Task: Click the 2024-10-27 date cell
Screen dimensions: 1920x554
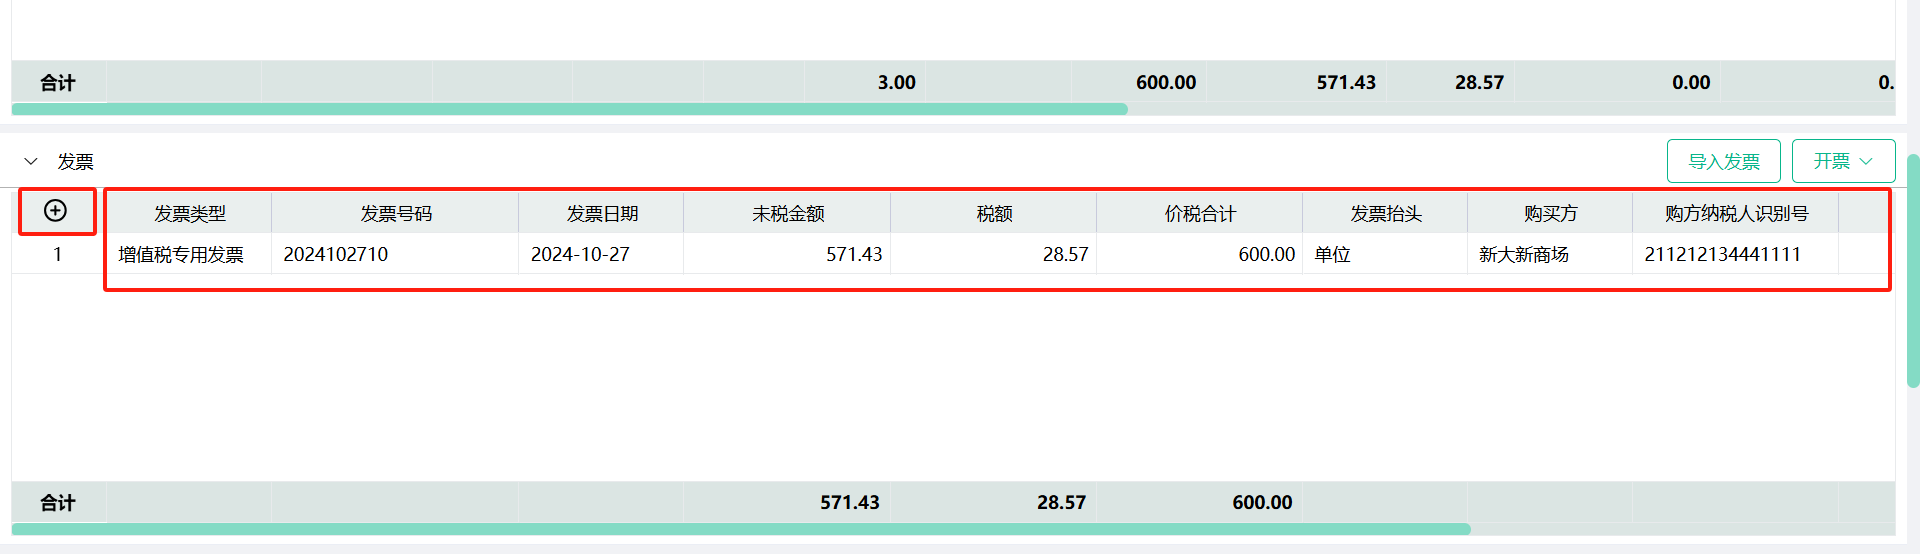Action: point(601,254)
